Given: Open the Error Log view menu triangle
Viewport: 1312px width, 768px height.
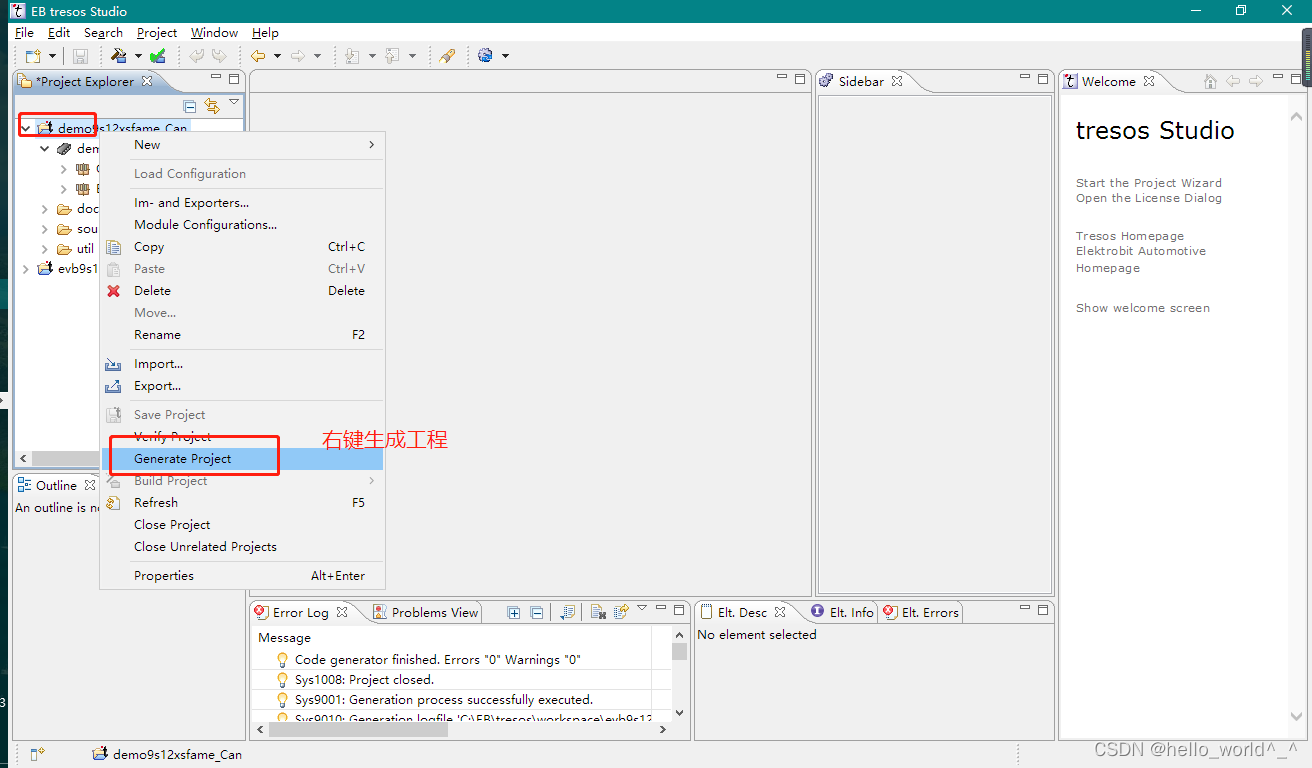Looking at the screenshot, I should [x=642, y=608].
